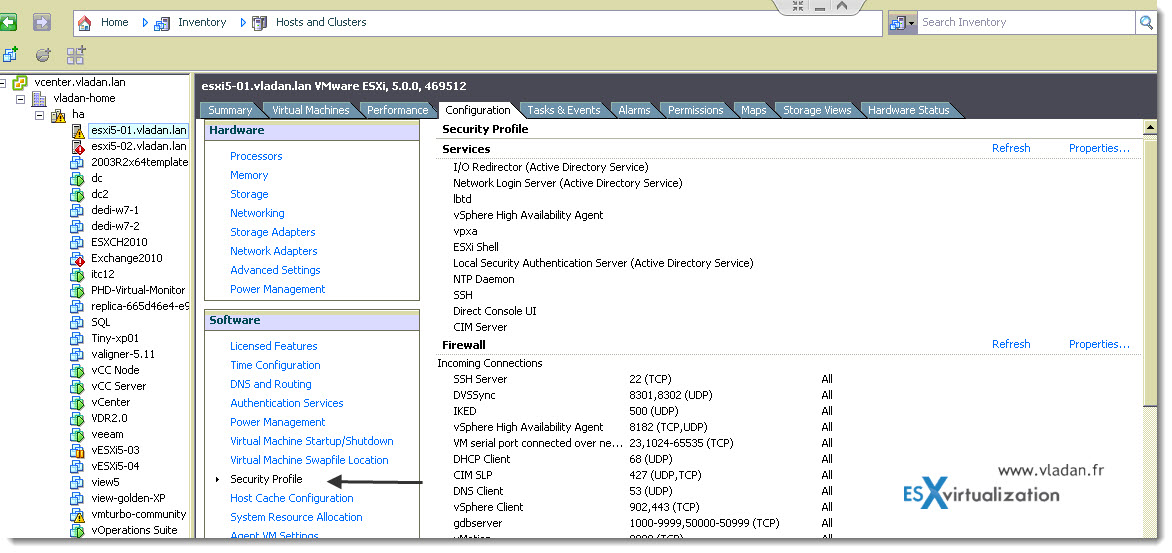This screenshot has width=1172, height=553.
Task: Switch to the Virtual Machines tab
Action: [x=310, y=110]
